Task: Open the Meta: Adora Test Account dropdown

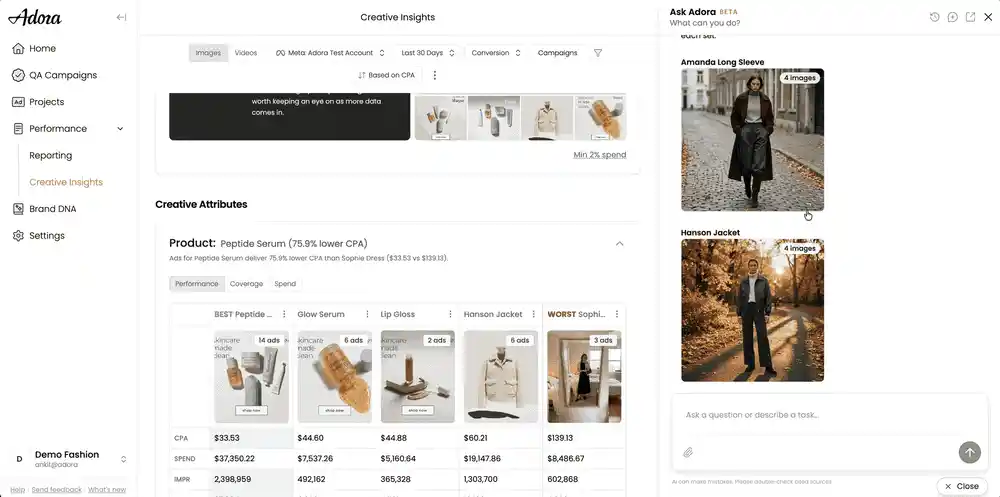Action: (330, 53)
